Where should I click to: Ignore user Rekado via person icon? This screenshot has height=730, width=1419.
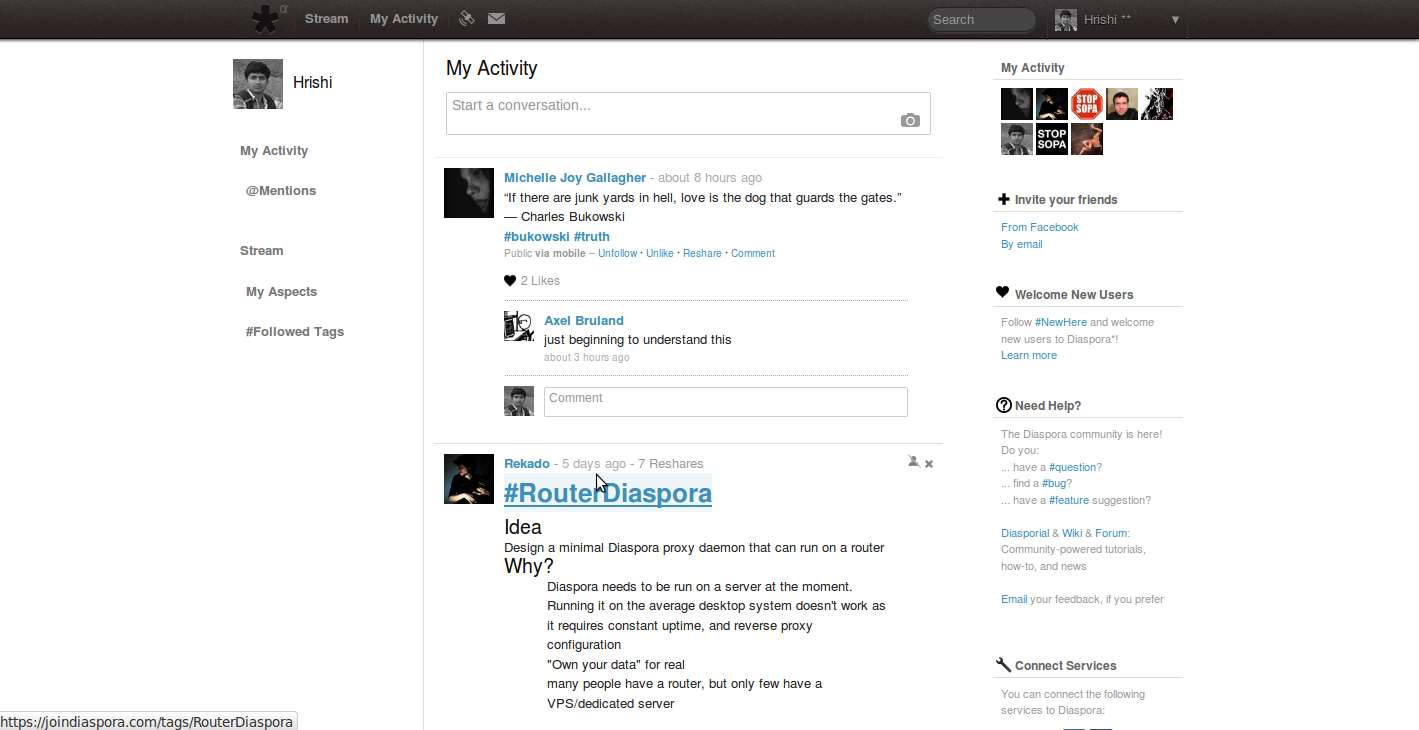tap(913, 462)
